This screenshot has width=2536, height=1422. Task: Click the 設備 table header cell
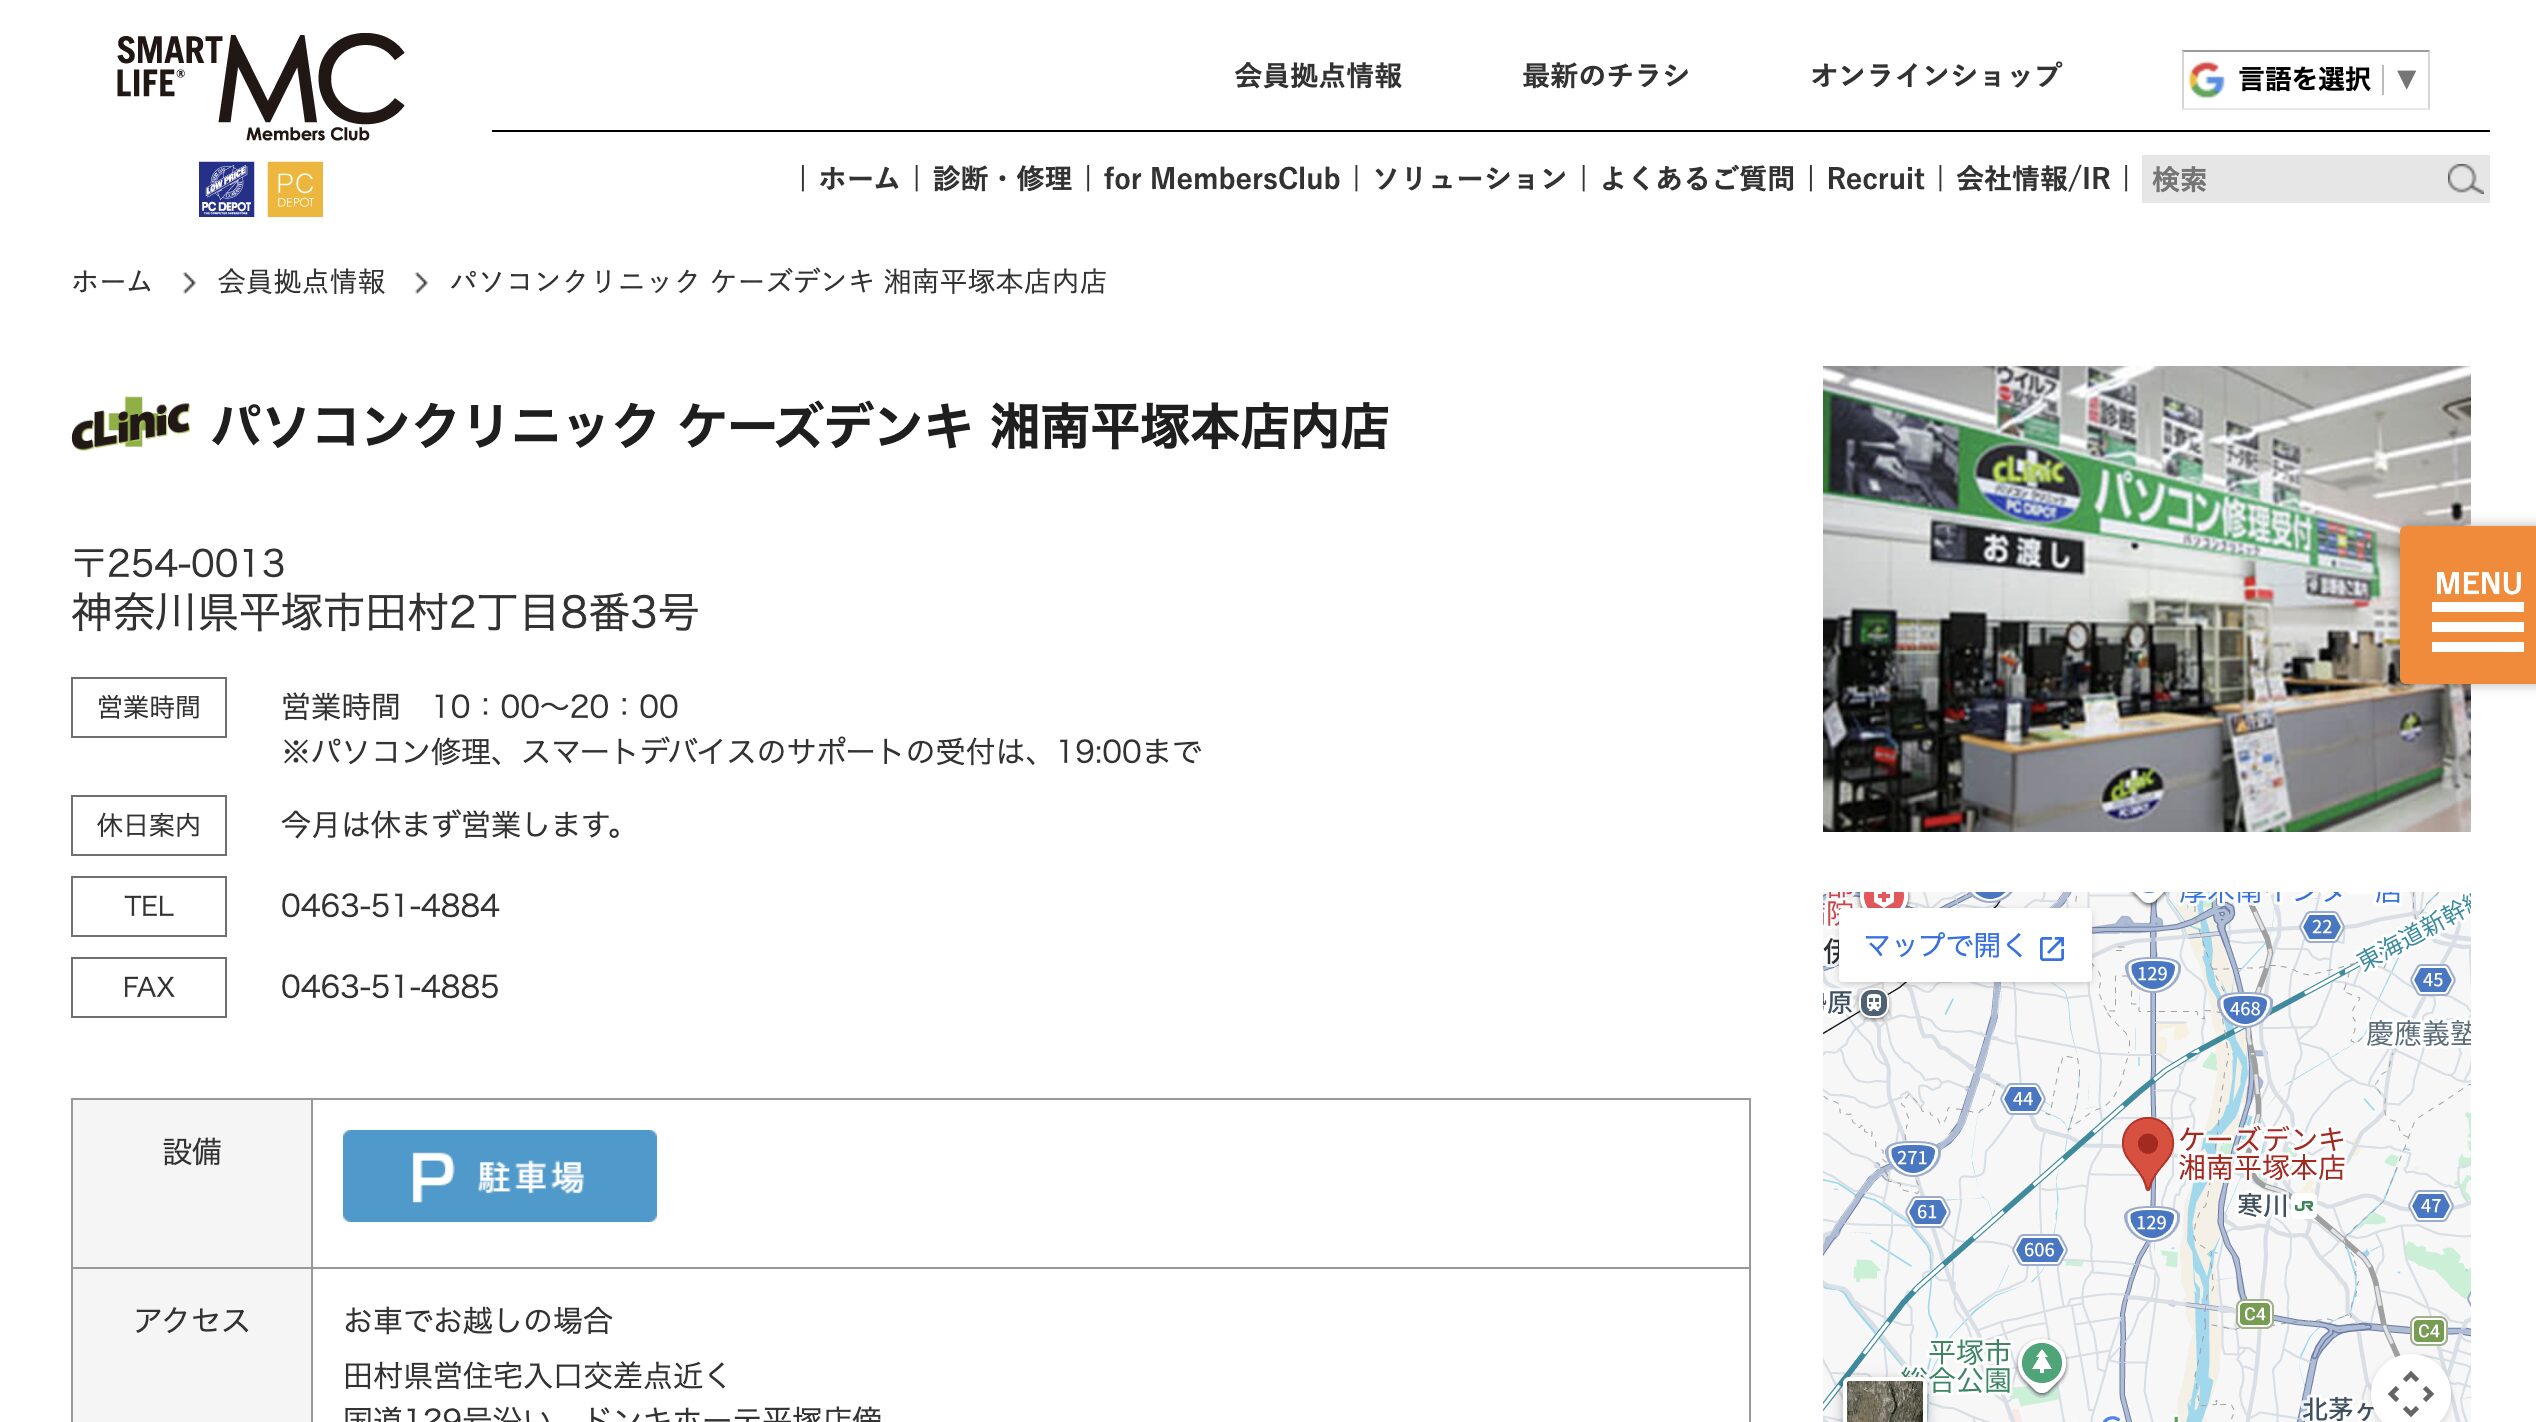[x=192, y=1183]
